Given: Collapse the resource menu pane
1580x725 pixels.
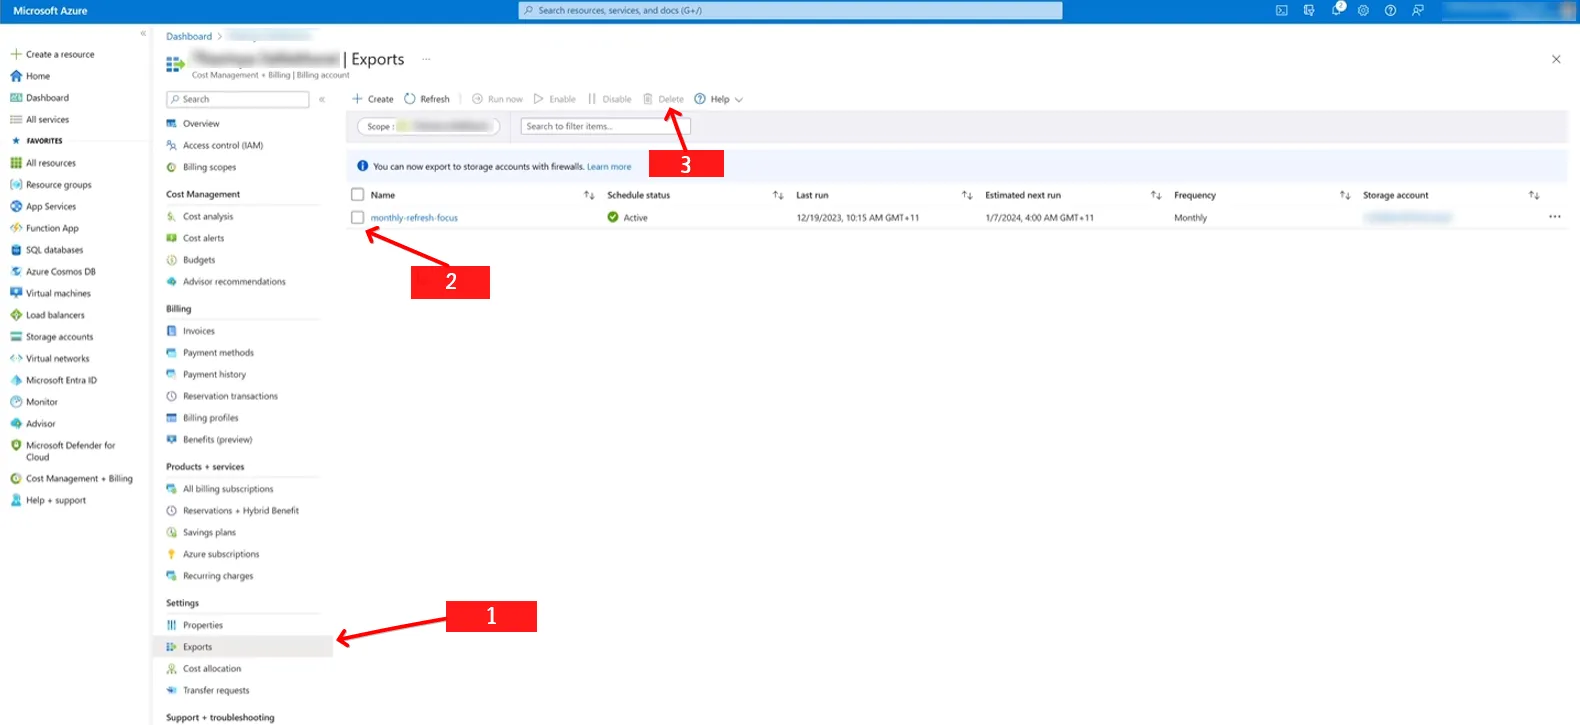Looking at the screenshot, I should [322, 99].
